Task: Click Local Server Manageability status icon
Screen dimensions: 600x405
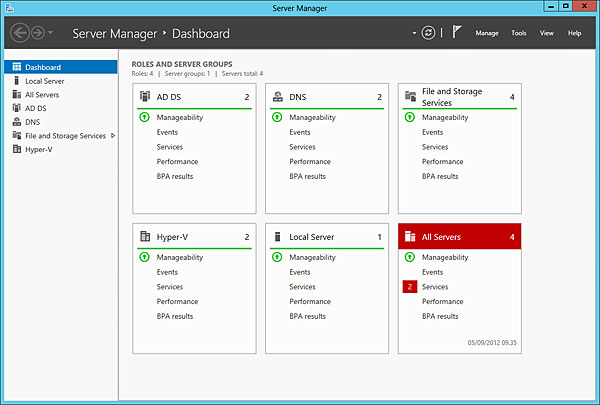Action: [x=277, y=257]
